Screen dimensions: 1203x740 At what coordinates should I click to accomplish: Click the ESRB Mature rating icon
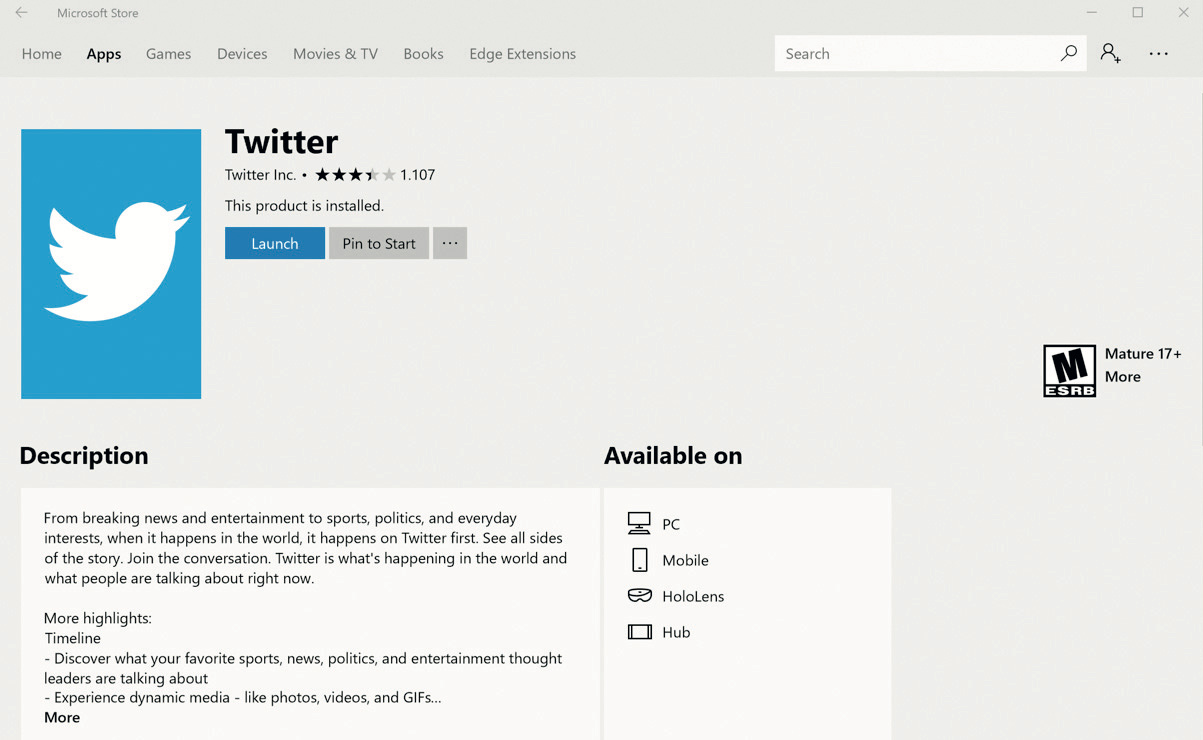pos(1069,371)
